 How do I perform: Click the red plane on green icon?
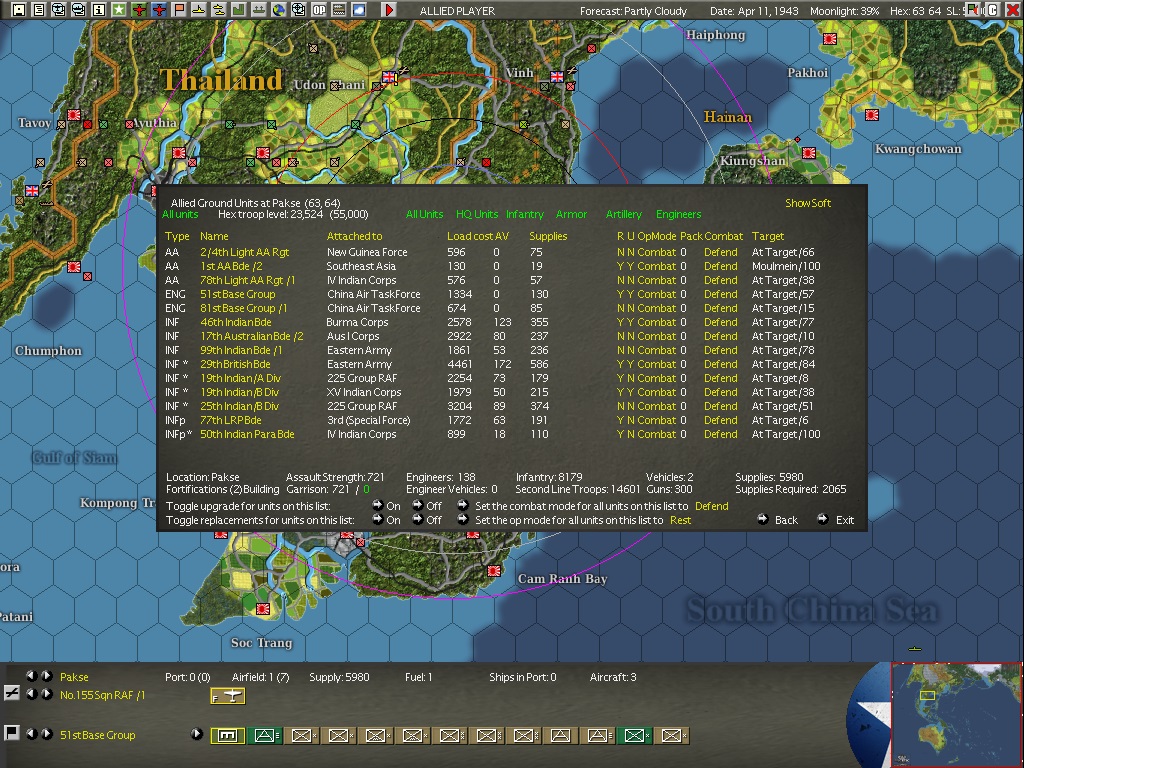tap(139, 10)
